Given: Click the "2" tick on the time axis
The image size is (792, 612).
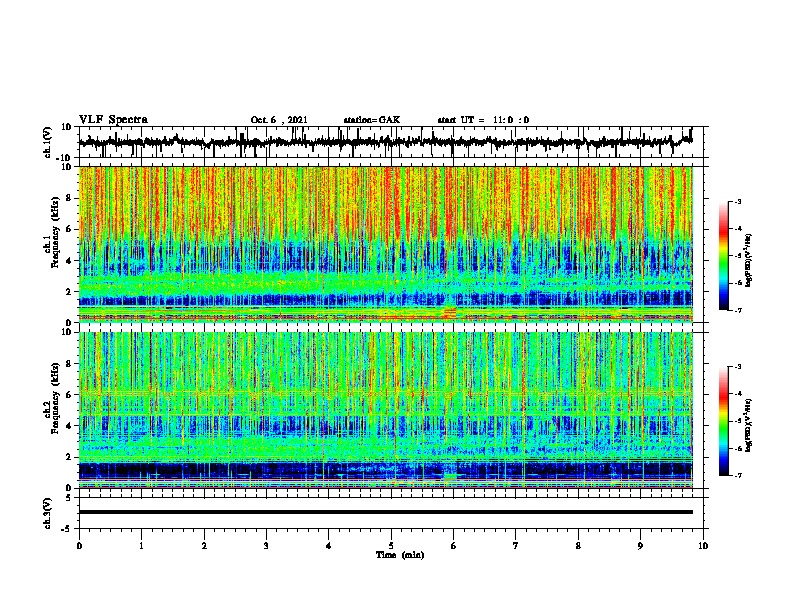Looking at the screenshot, I should click(x=204, y=546).
